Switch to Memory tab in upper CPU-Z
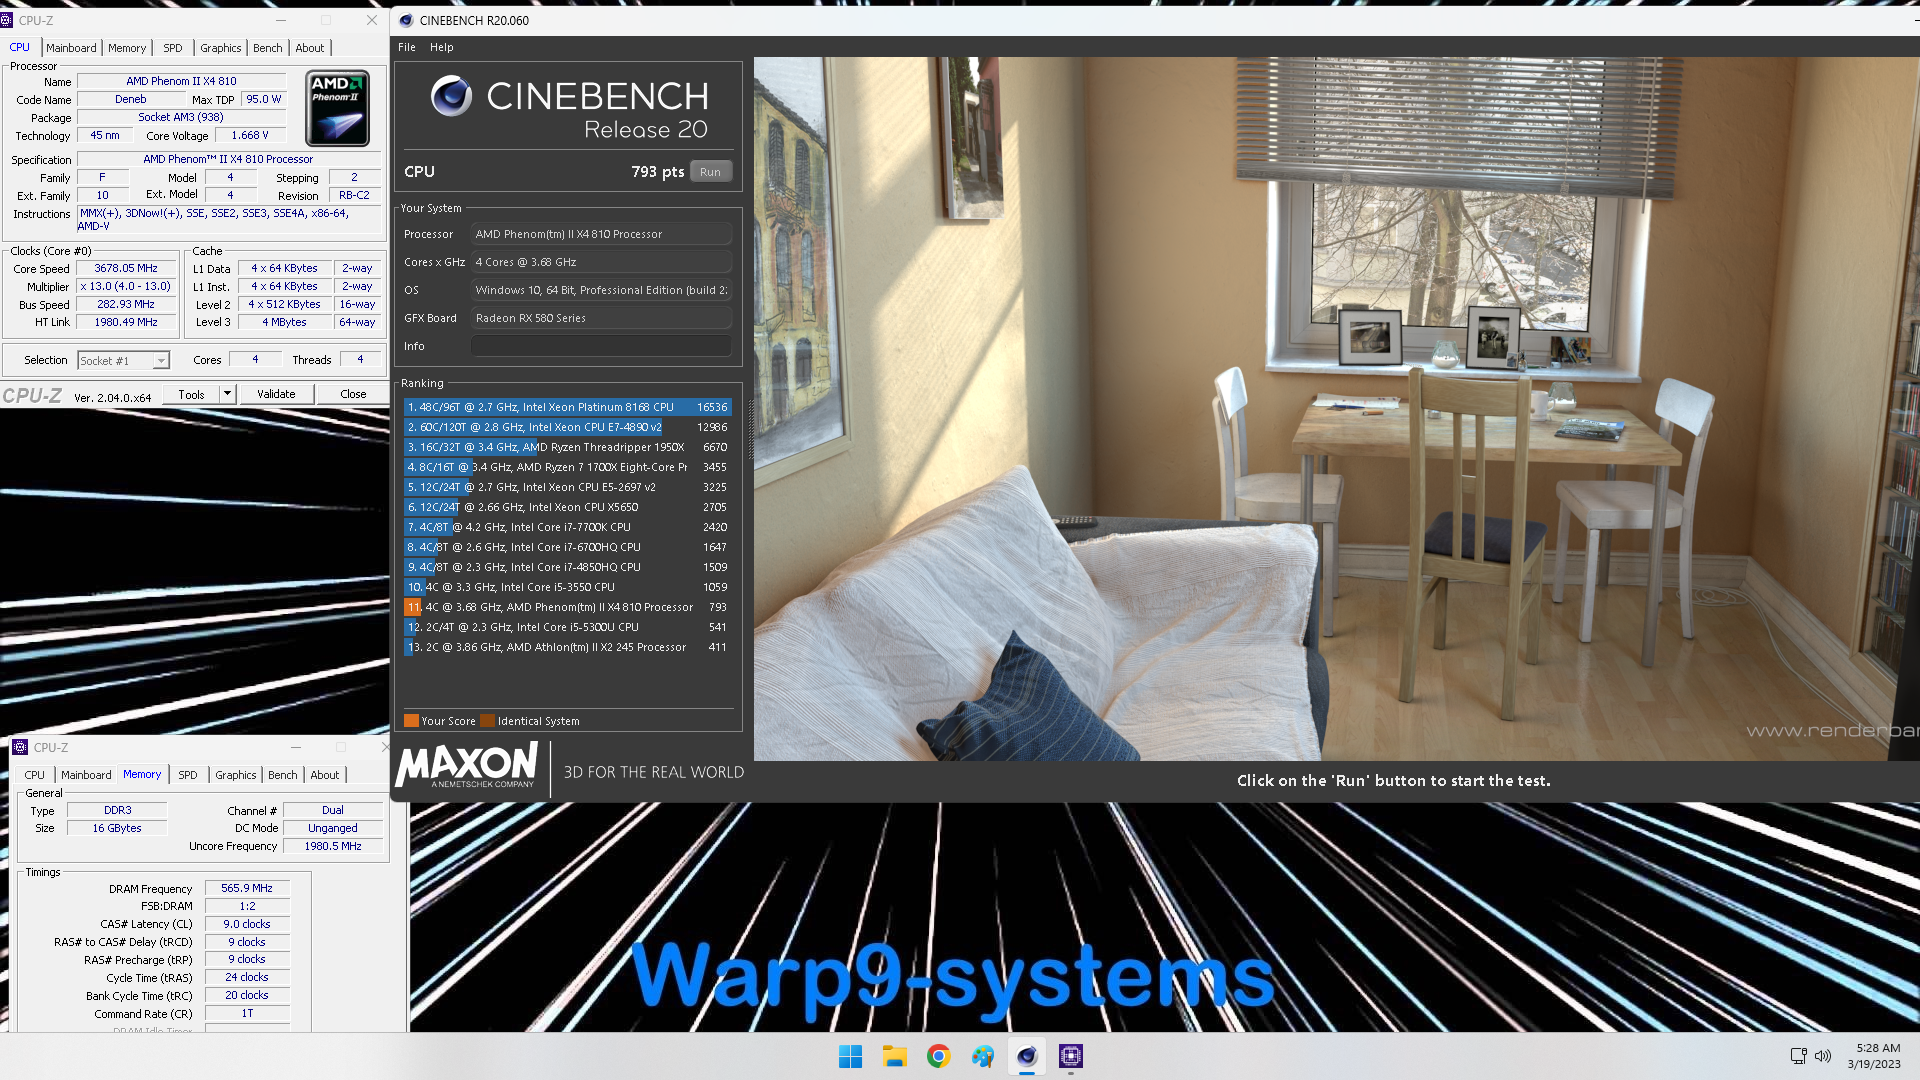The width and height of the screenshot is (1920, 1080). (127, 48)
